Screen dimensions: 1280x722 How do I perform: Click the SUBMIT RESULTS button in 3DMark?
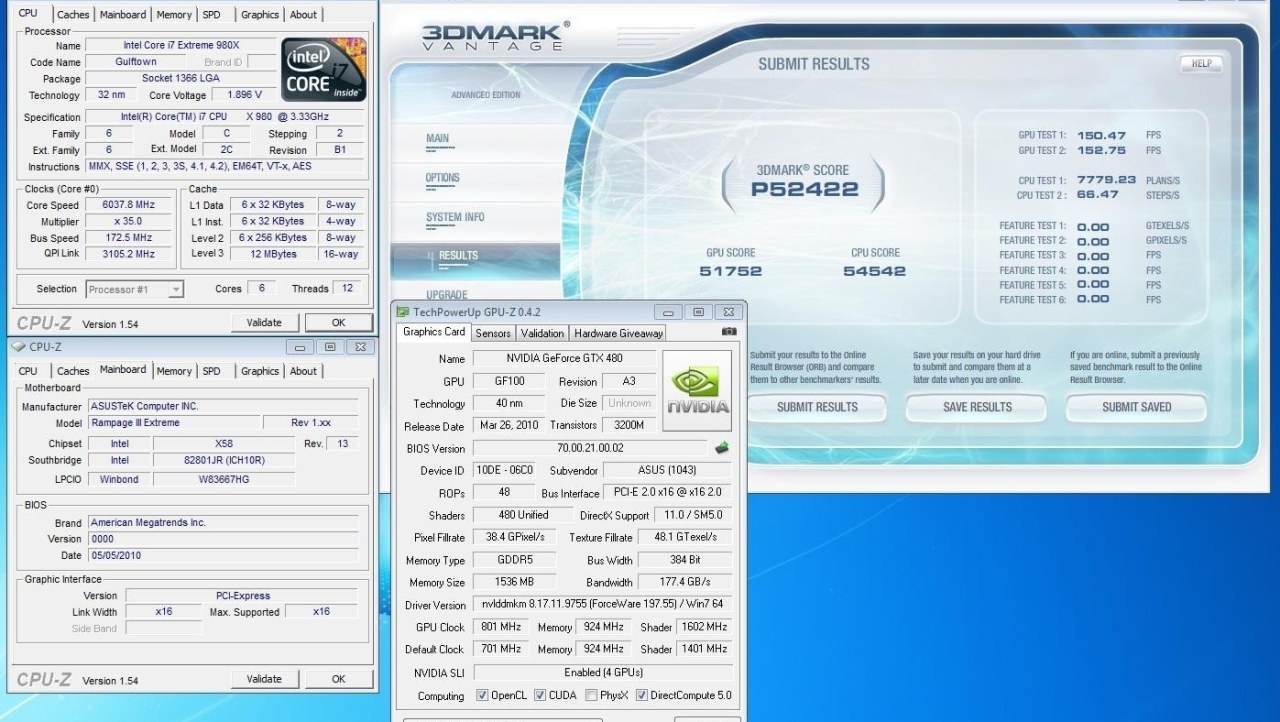coord(817,407)
